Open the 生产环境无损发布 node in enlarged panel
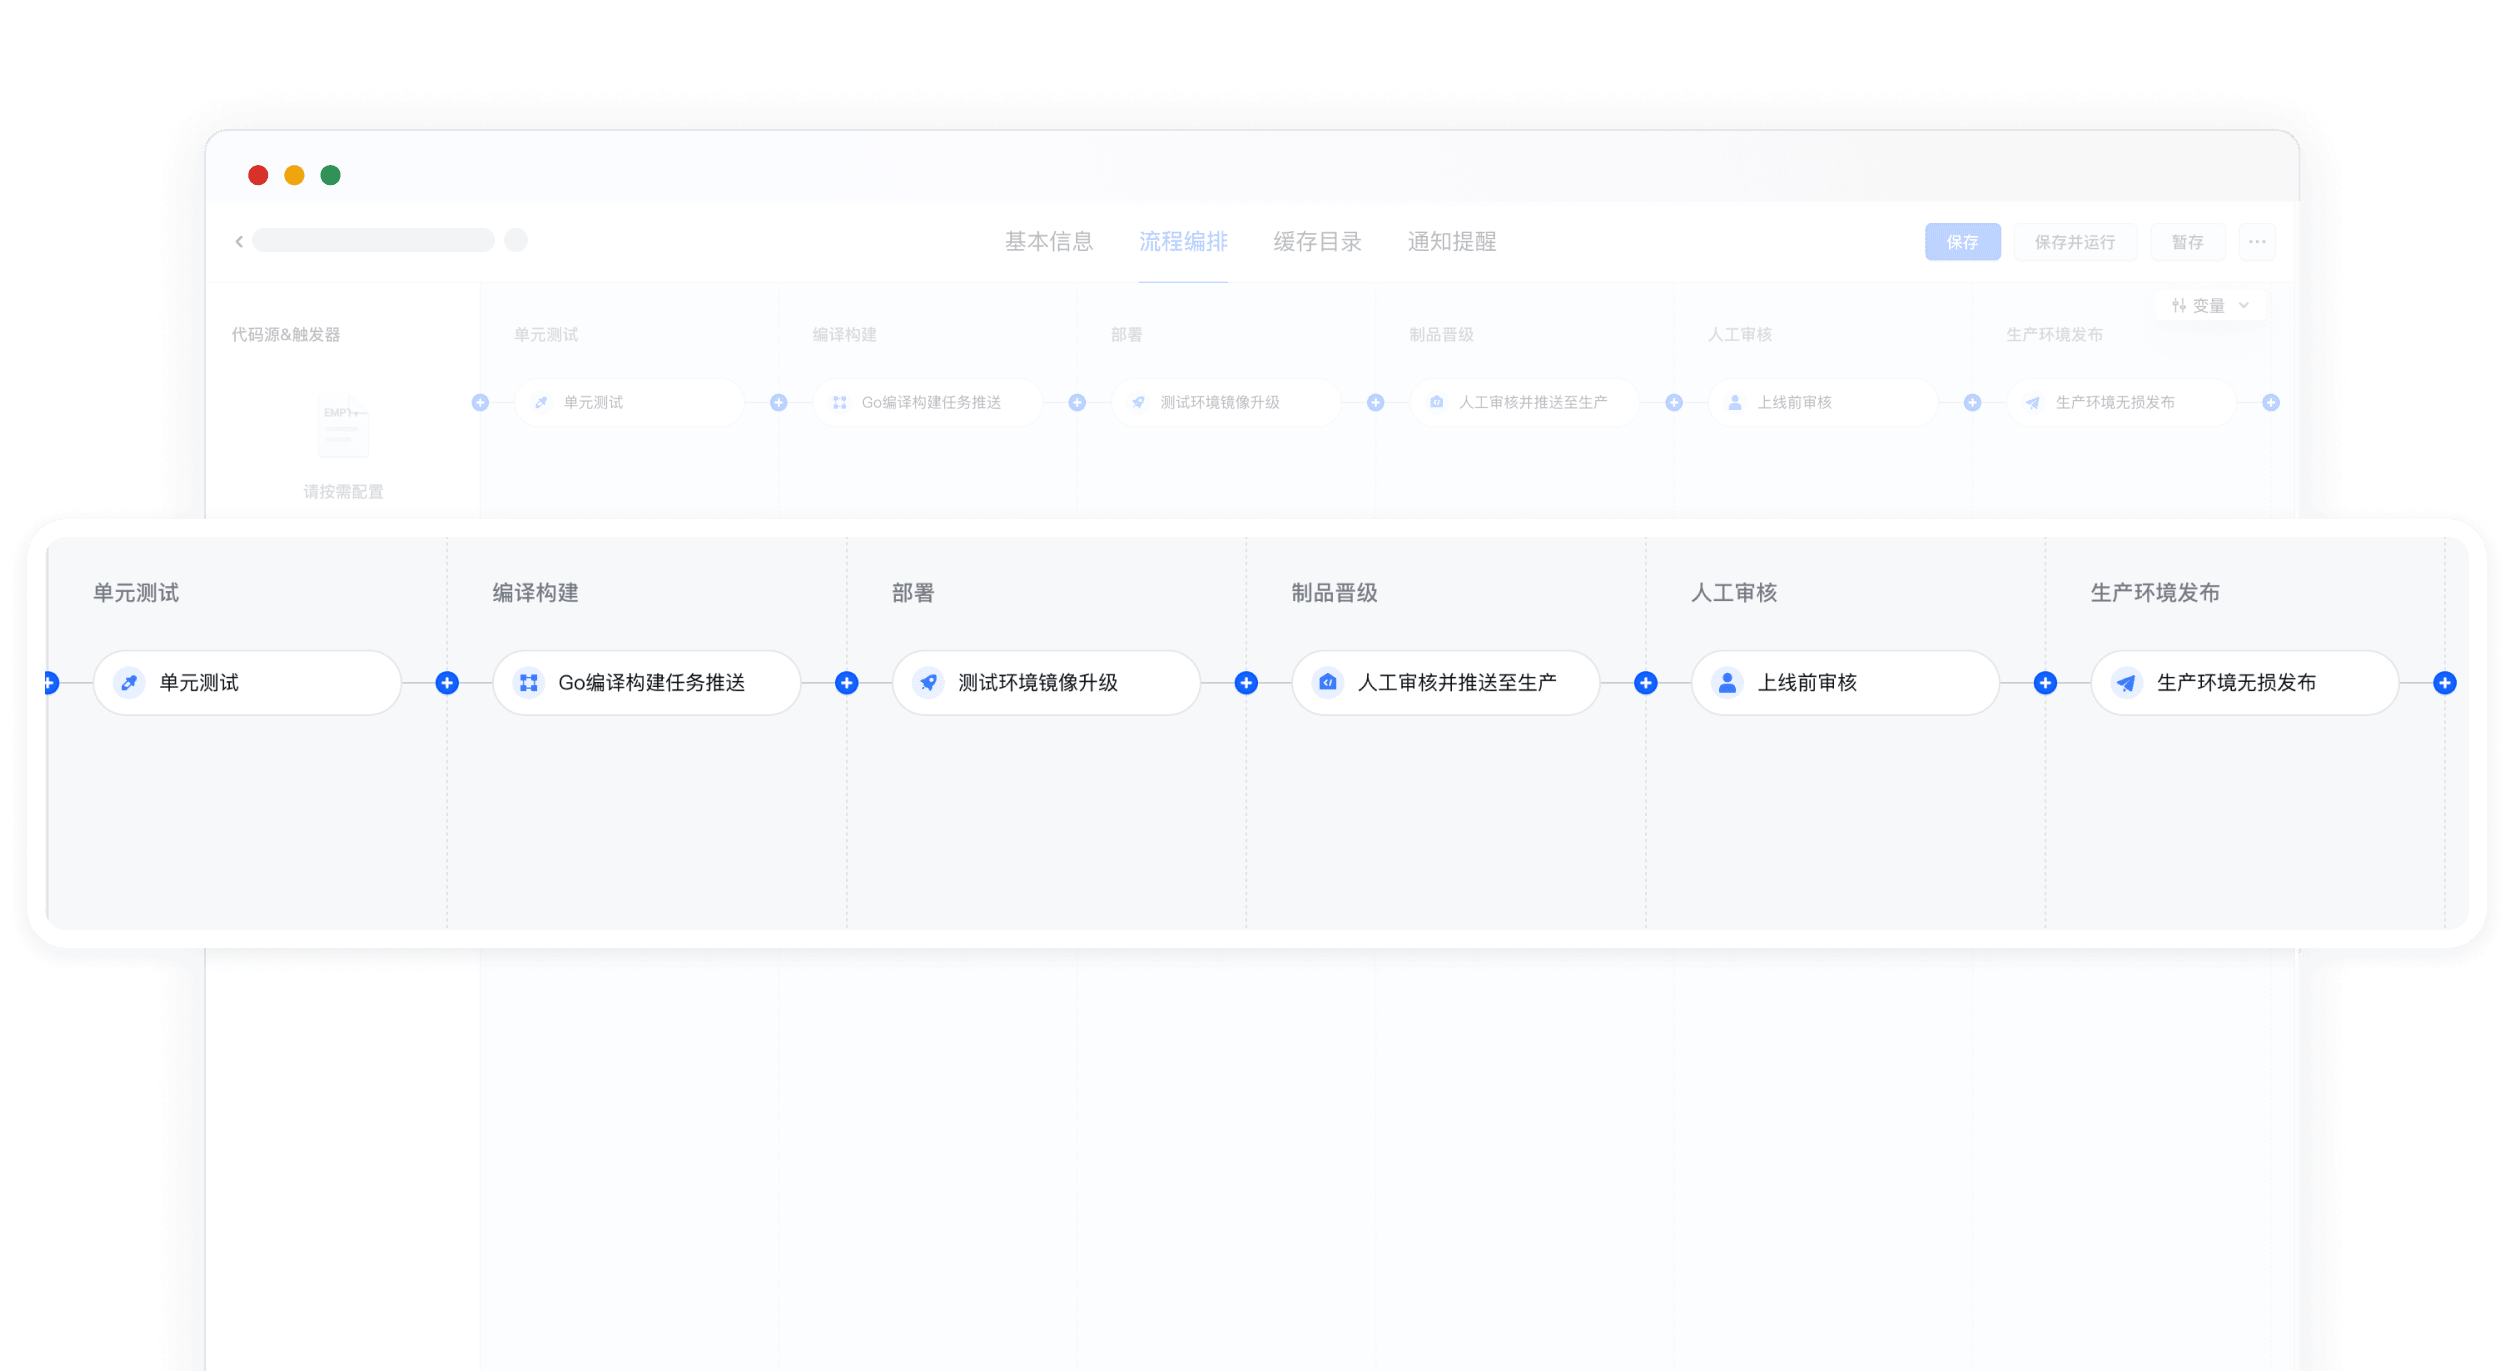 pos(2245,683)
